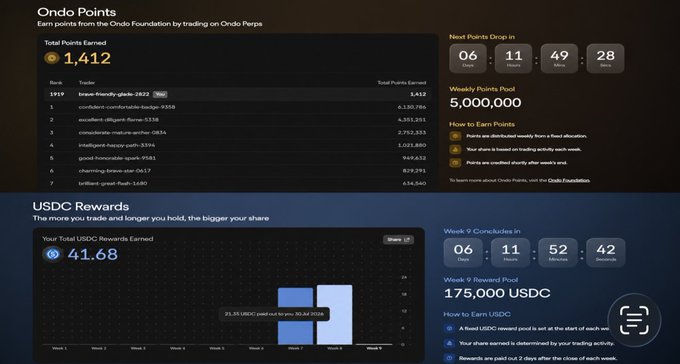Click the 49 Mins countdown tile
This screenshot has height=364, width=680.
559,58
